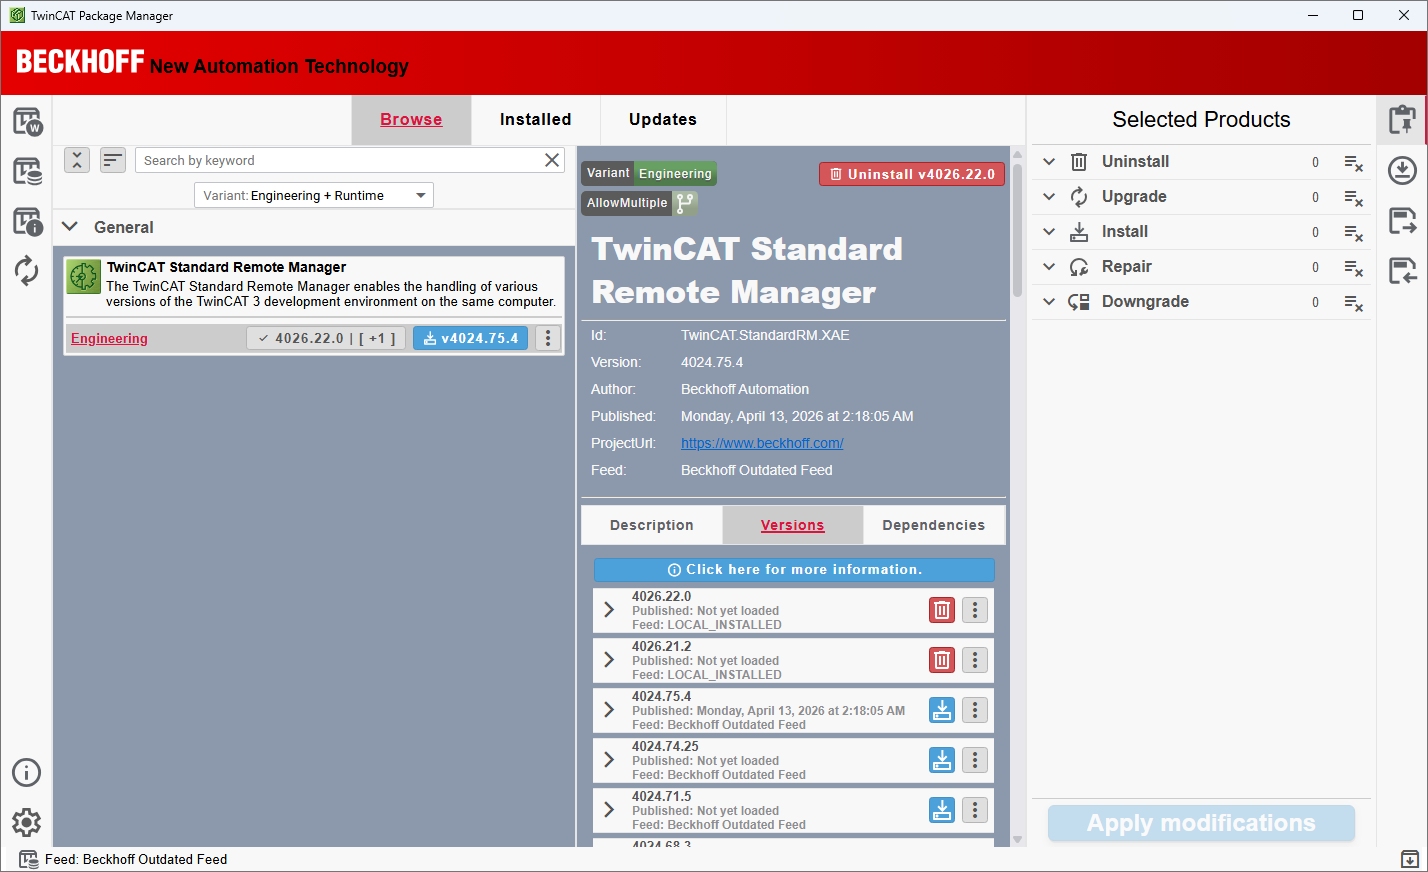This screenshot has width=1428, height=872.
Task: Open the information circle icon at bottom left
Action: click(x=27, y=772)
